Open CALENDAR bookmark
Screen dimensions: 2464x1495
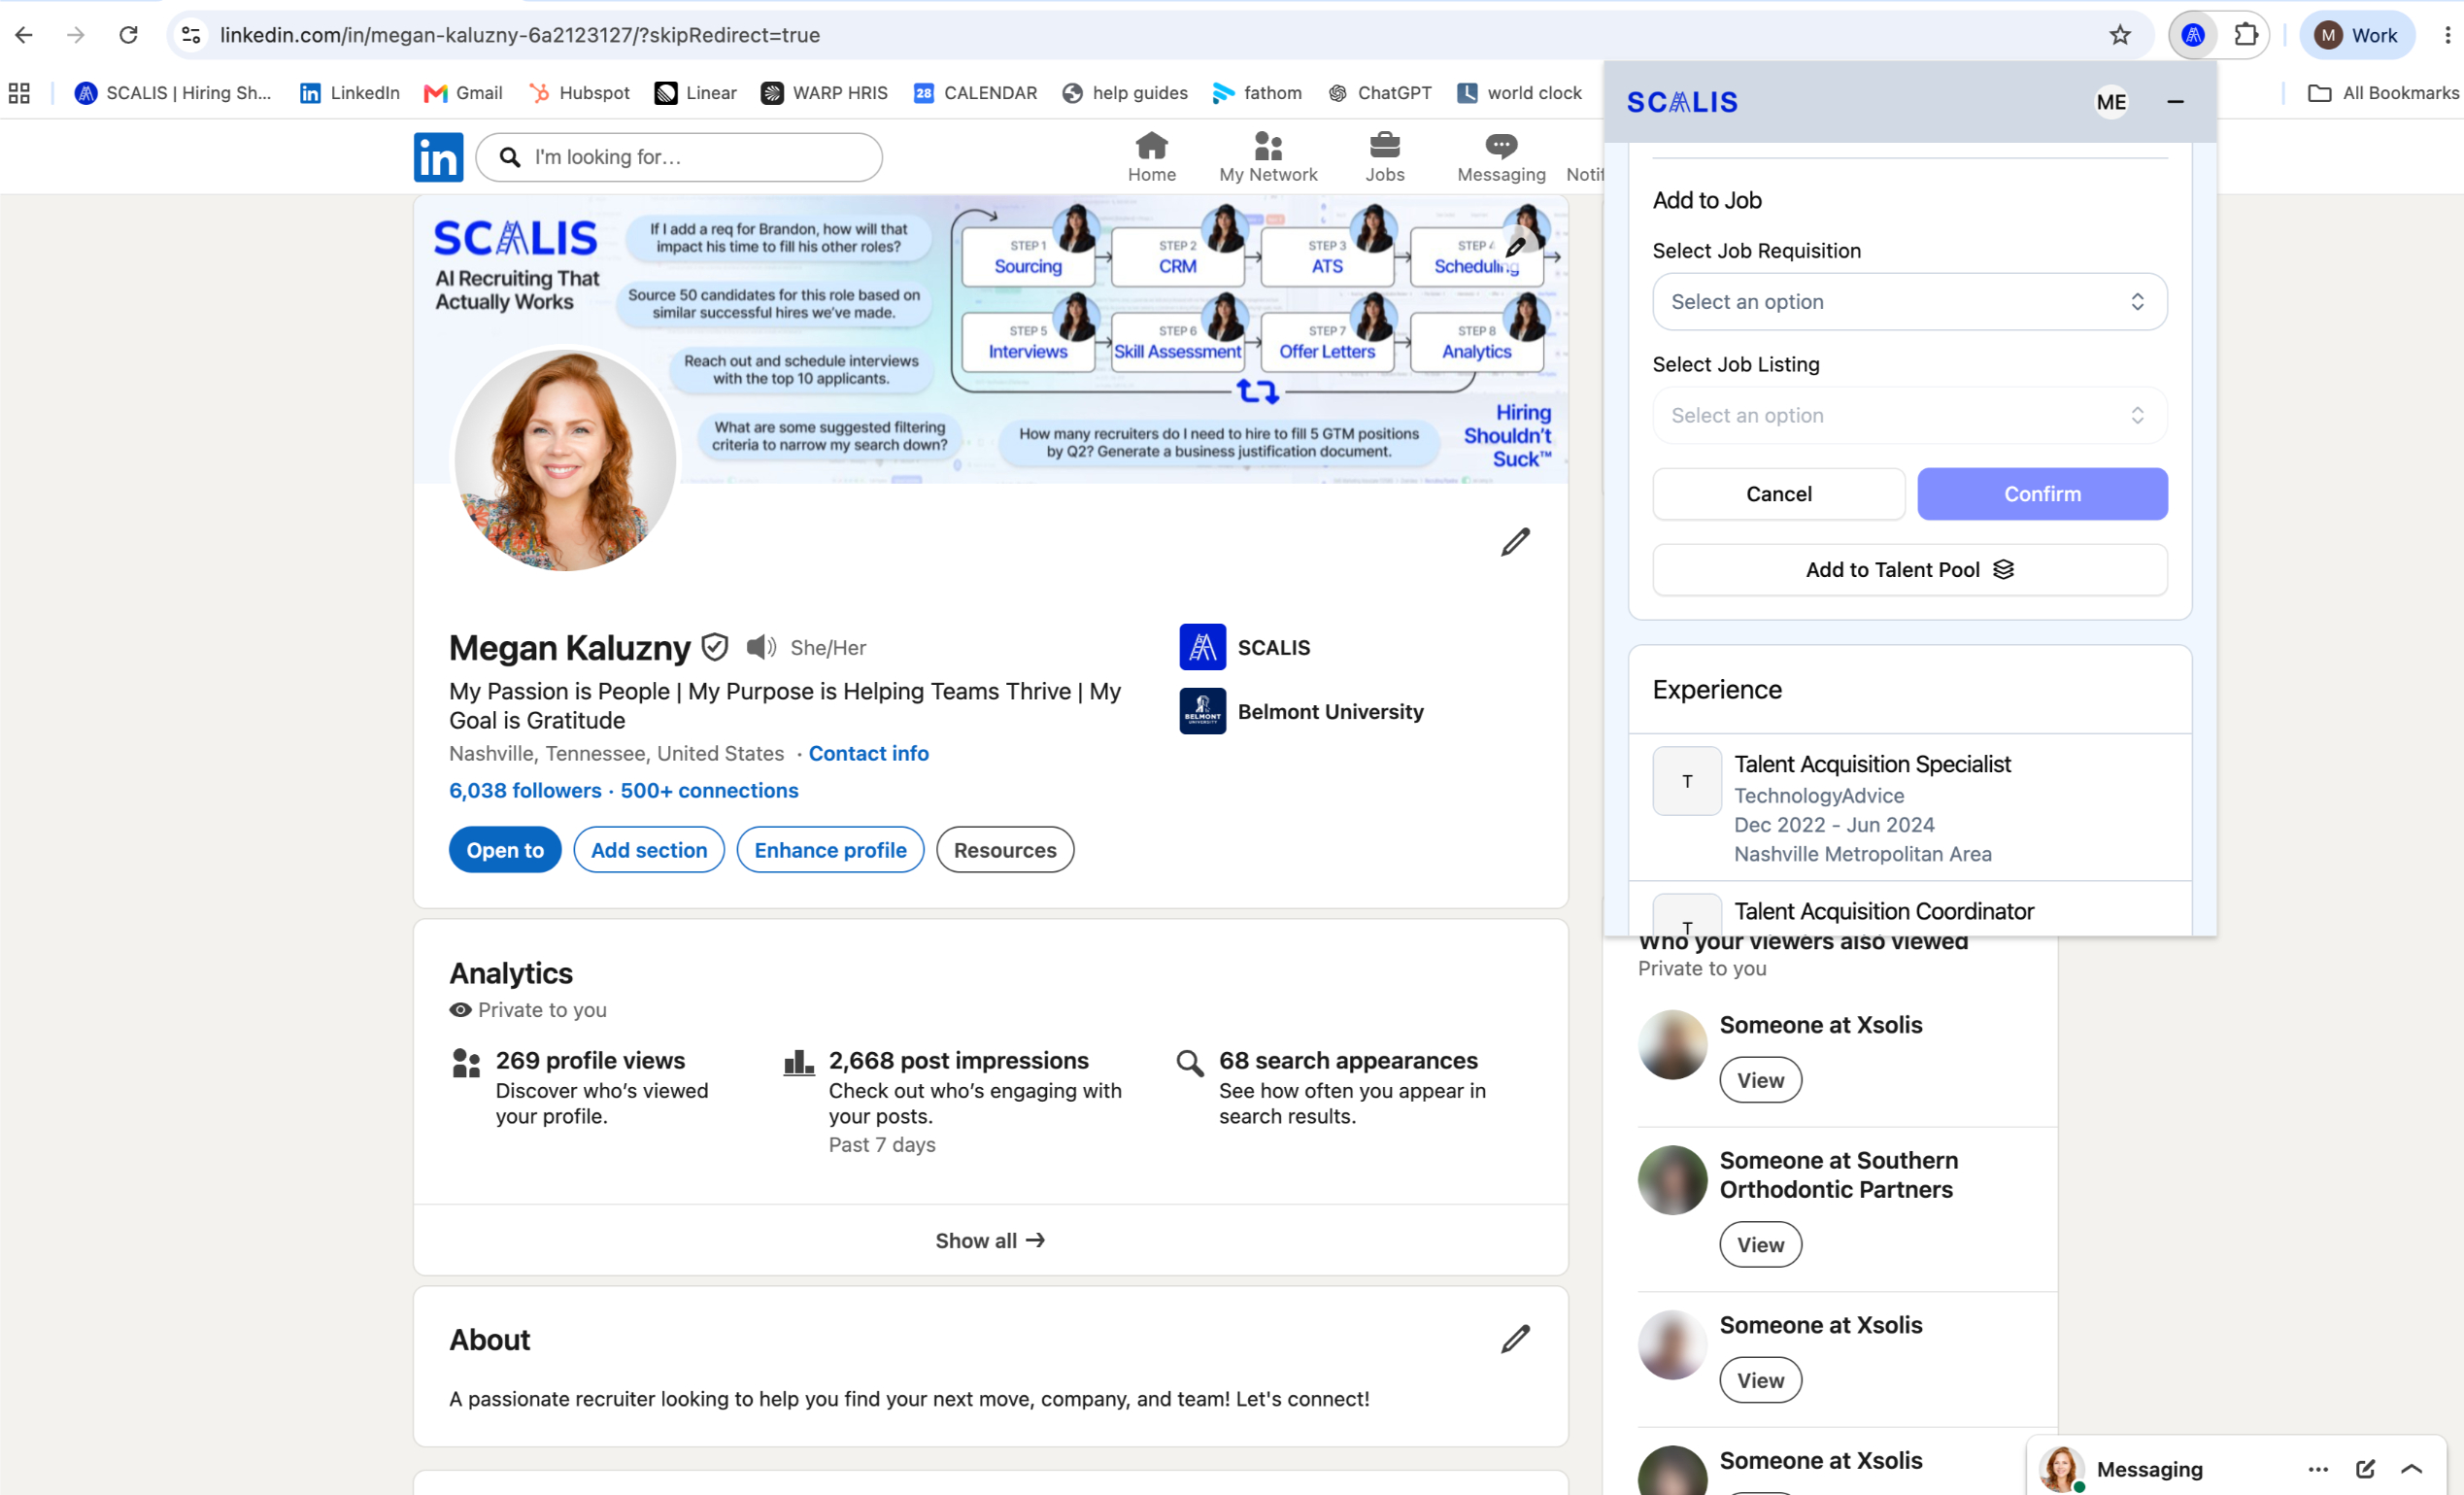point(975,93)
